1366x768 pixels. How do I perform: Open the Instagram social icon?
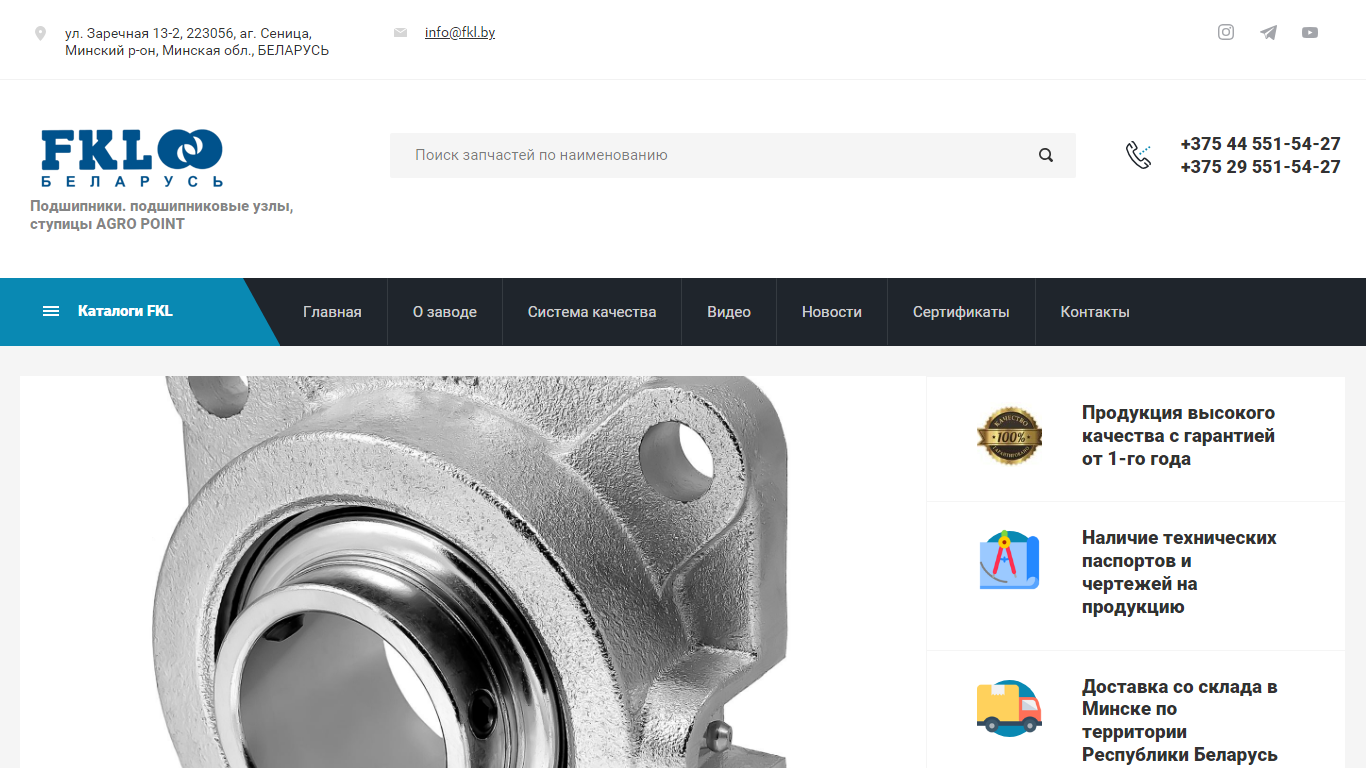coord(1226,32)
